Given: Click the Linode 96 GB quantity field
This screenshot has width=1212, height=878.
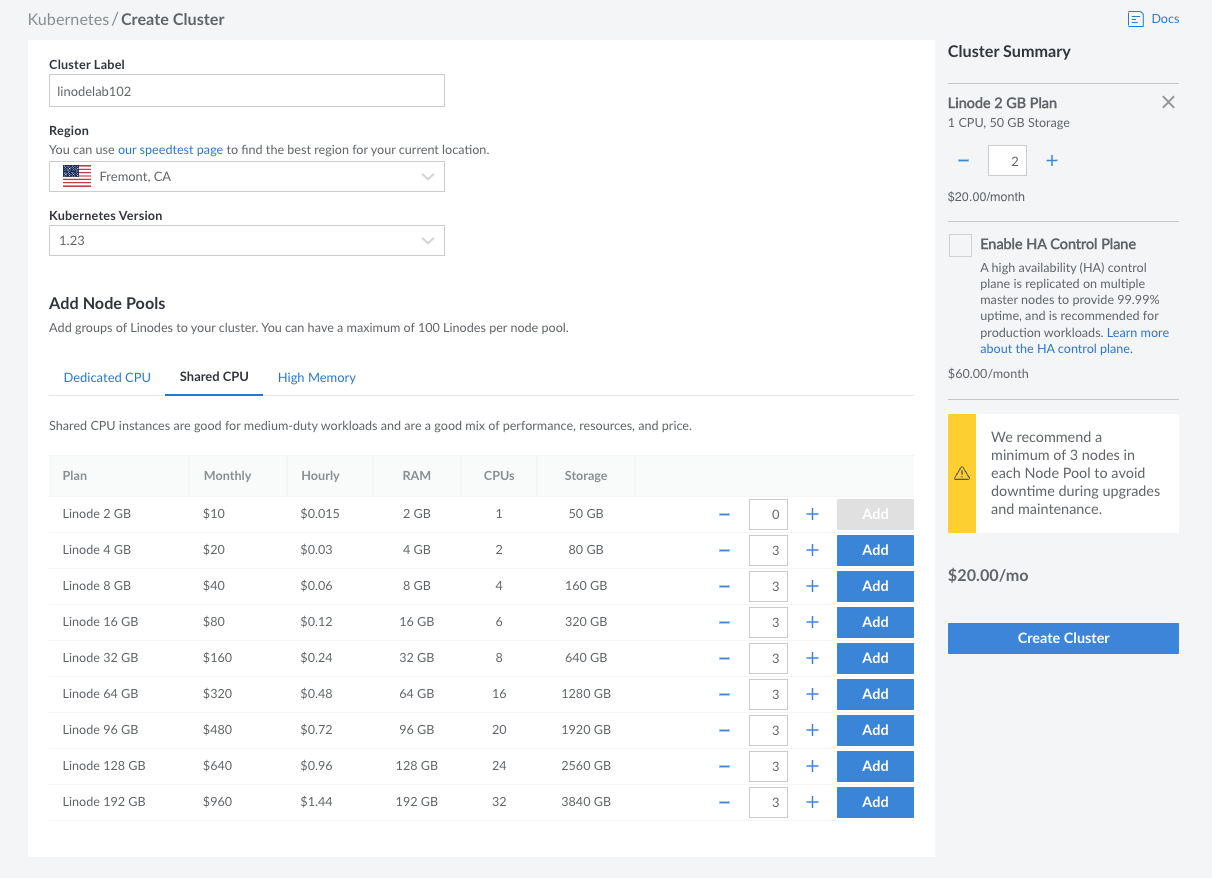Looking at the screenshot, I should (768, 730).
